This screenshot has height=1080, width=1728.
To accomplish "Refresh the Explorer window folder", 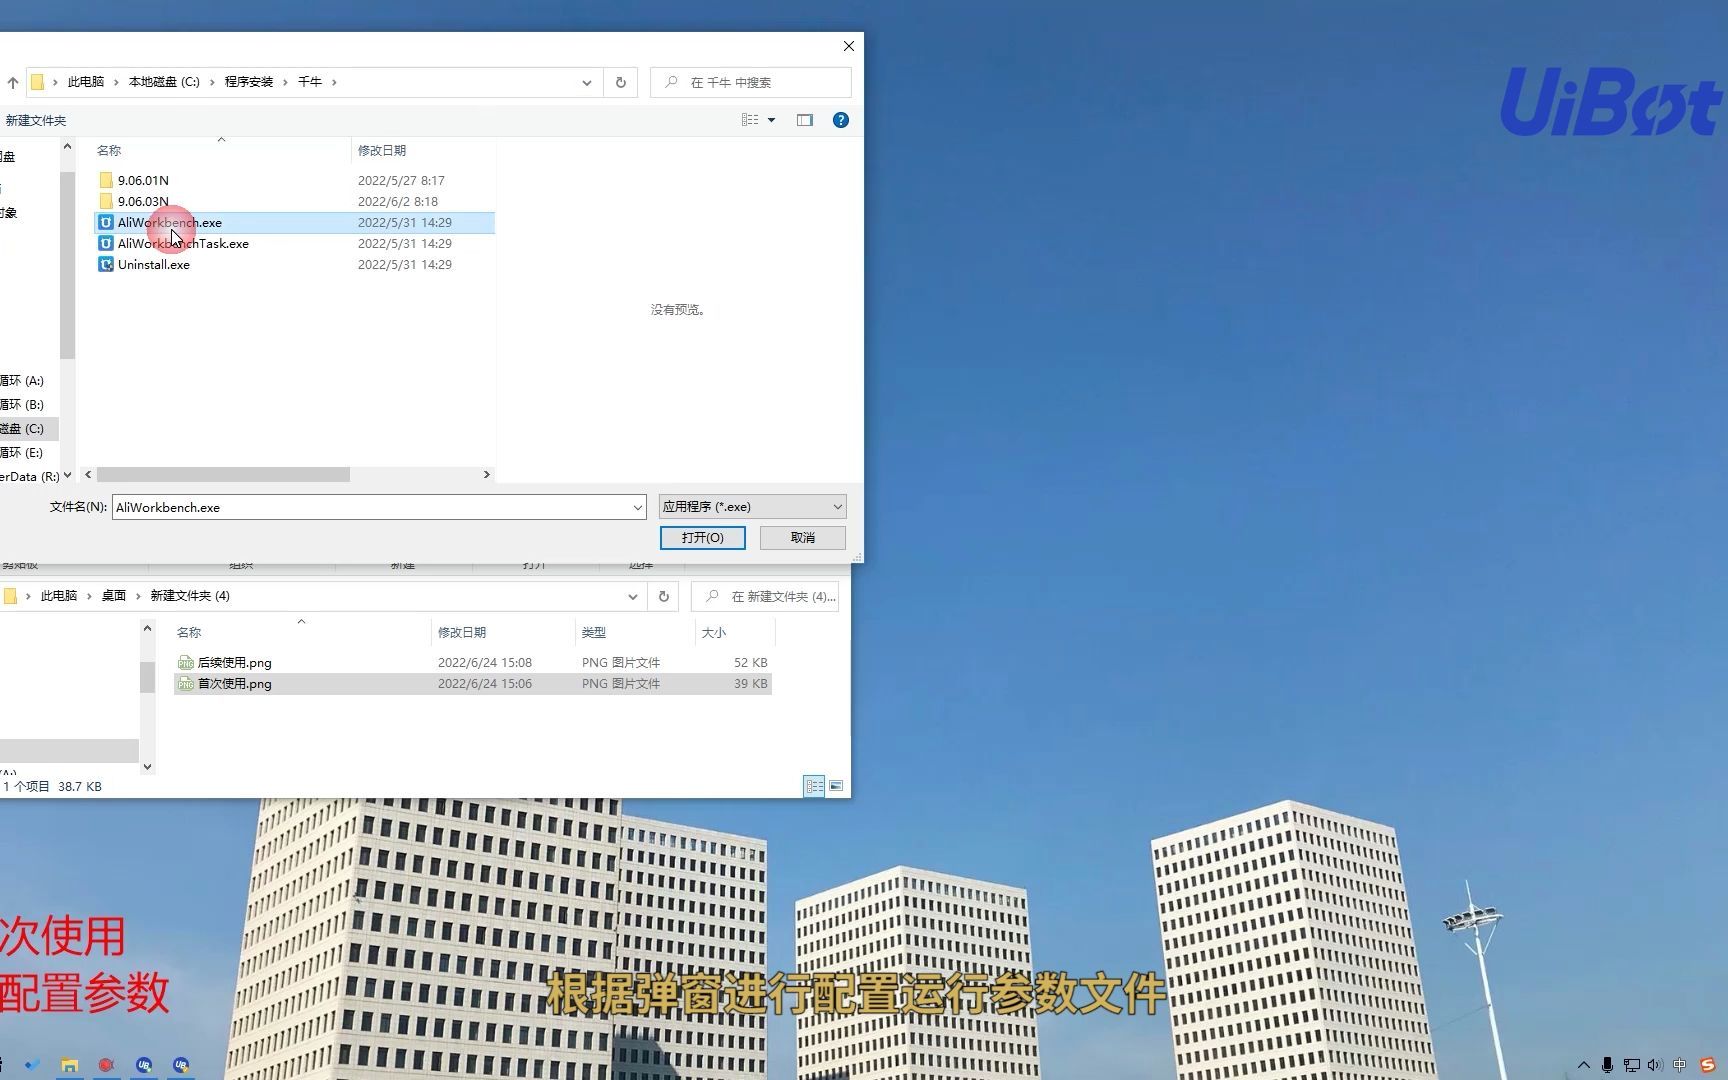I will pos(664,597).
